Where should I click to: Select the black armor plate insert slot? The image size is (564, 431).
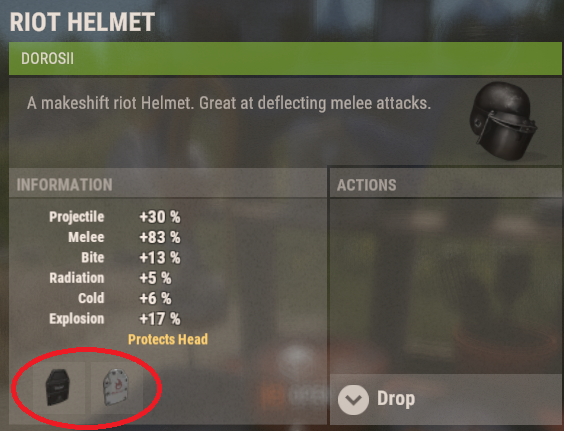coord(59,388)
